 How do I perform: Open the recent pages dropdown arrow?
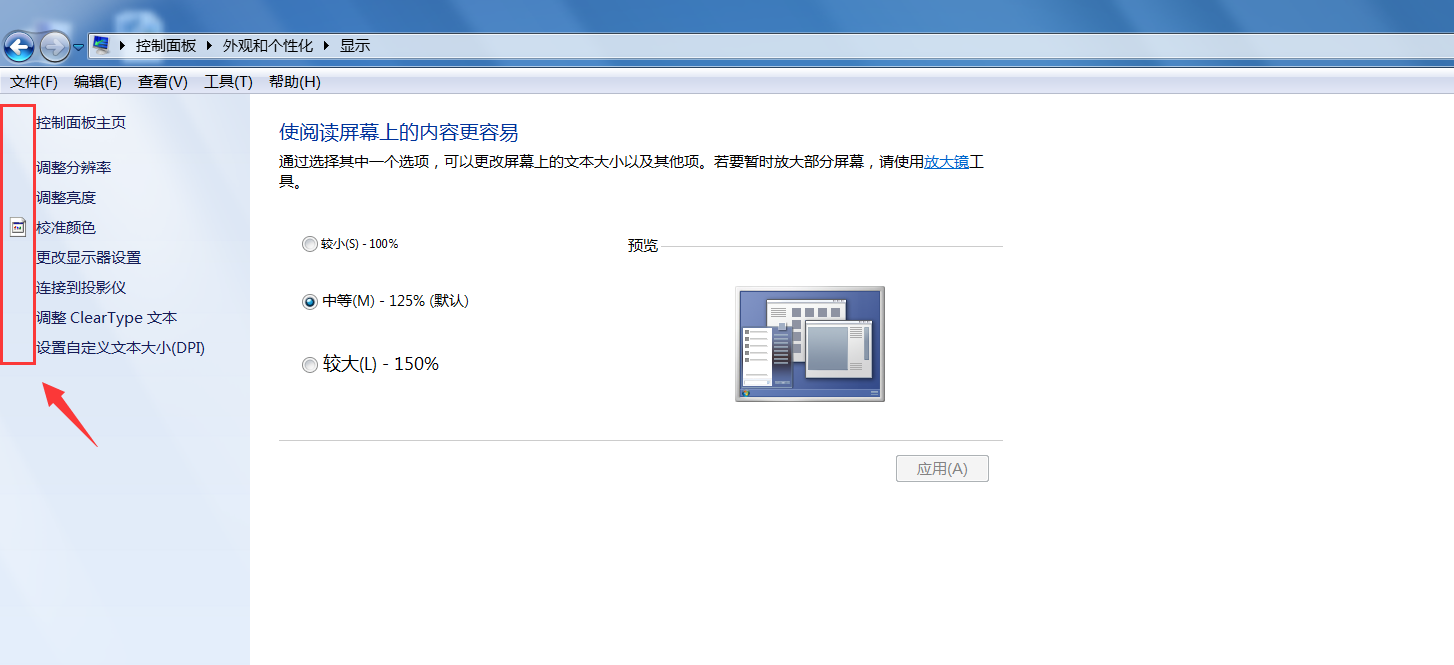79,47
